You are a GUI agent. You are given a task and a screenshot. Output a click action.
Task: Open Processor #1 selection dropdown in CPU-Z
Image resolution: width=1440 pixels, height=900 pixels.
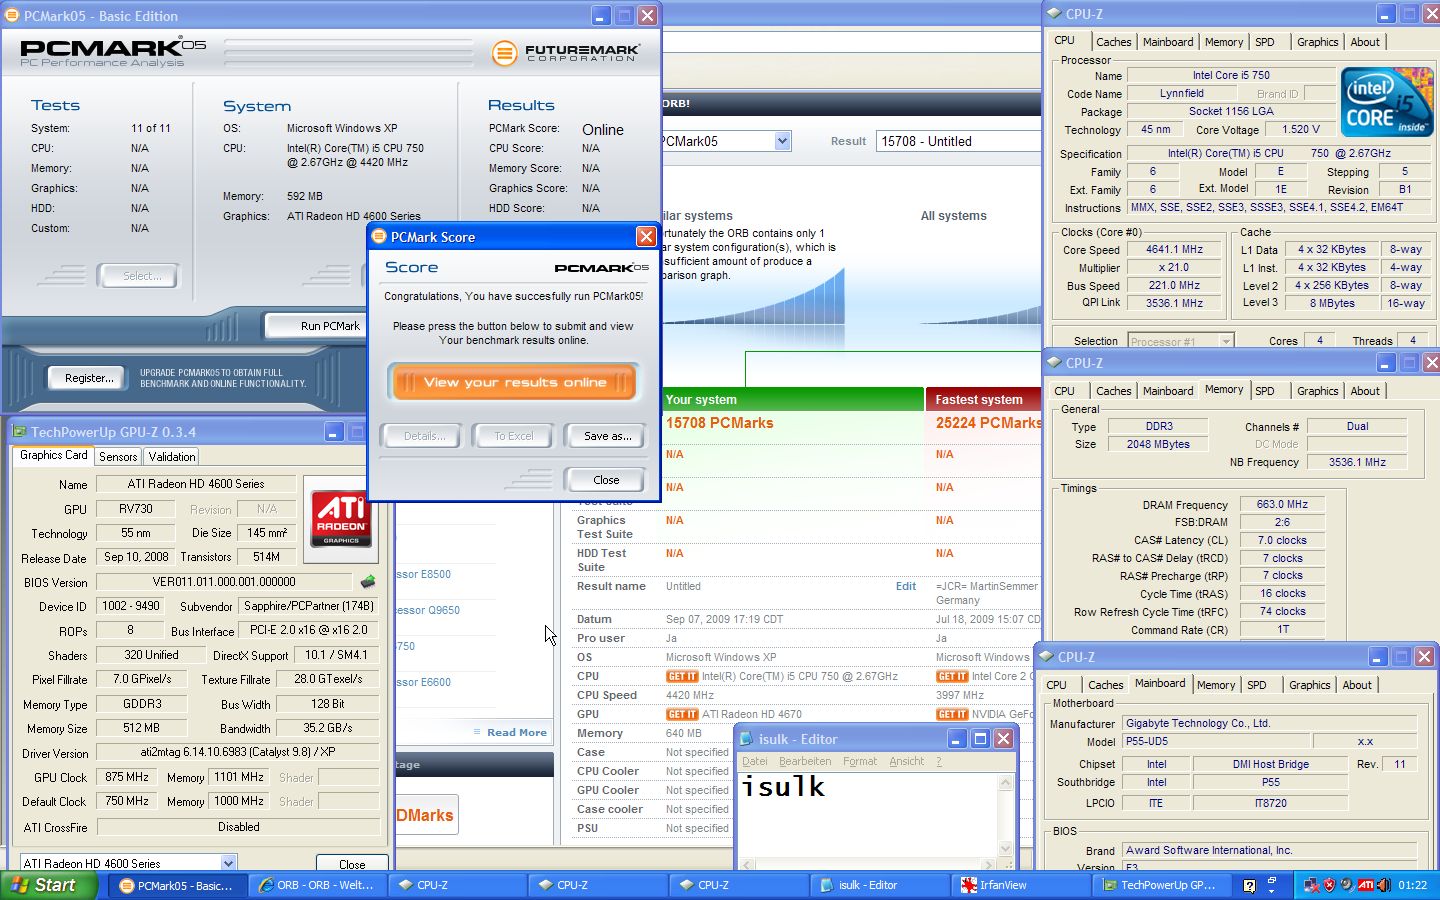click(x=1226, y=341)
